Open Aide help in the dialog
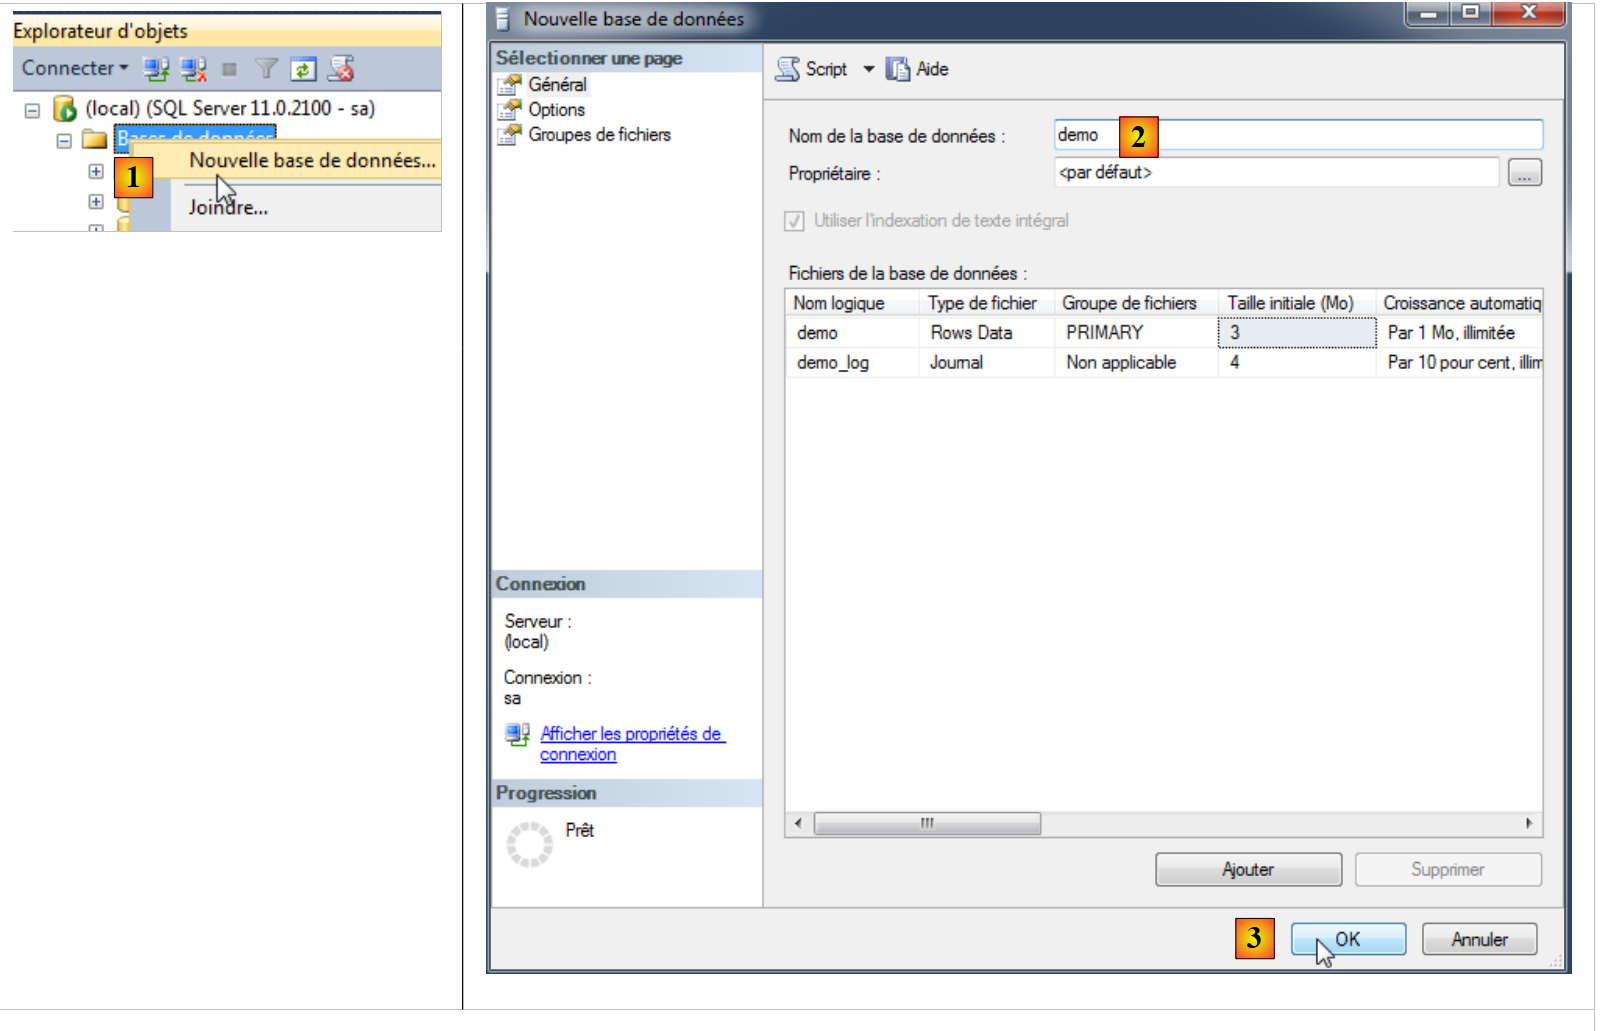This screenshot has height=1031, width=1621. tap(918, 69)
